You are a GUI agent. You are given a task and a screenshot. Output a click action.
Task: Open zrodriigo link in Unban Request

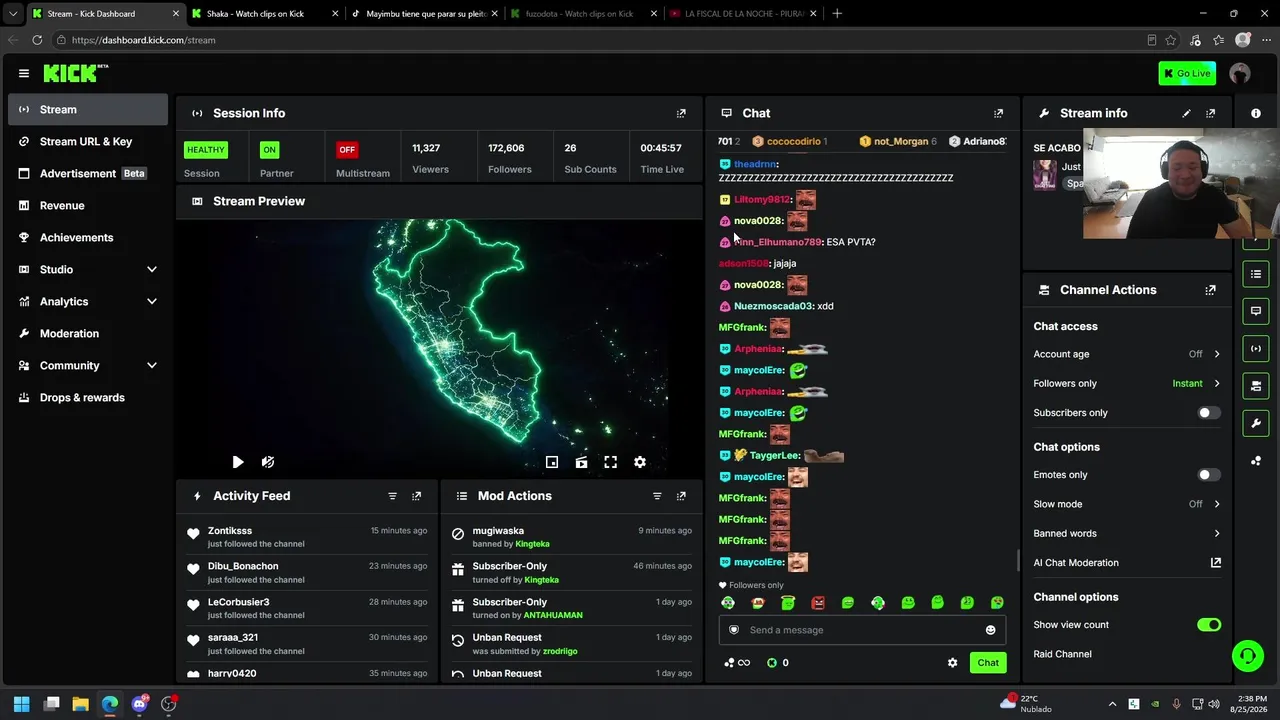(x=560, y=652)
